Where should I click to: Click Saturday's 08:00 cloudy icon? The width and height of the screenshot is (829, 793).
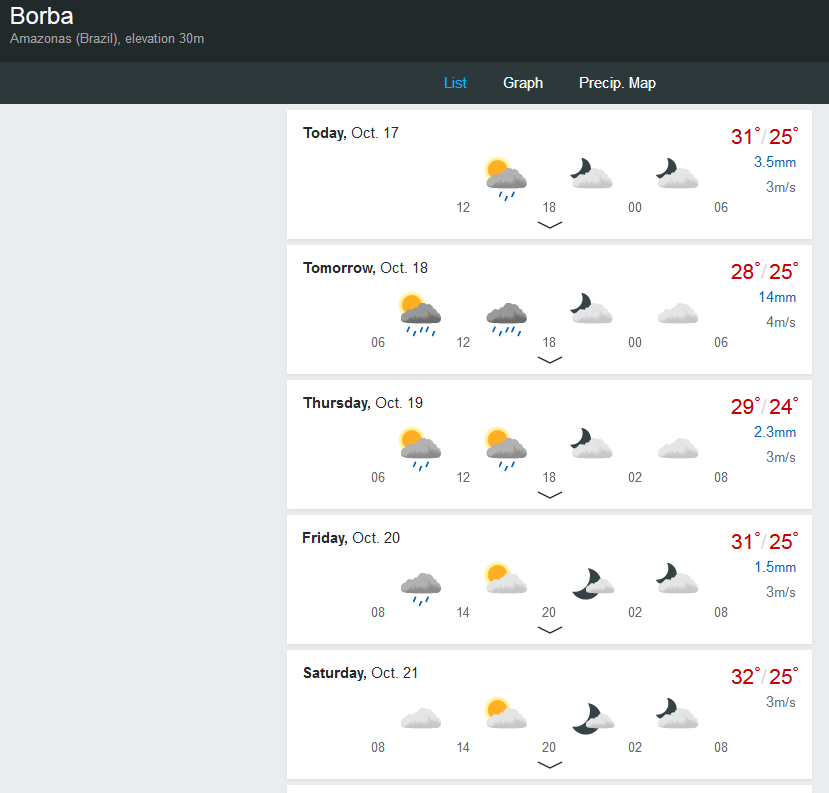tap(420, 718)
